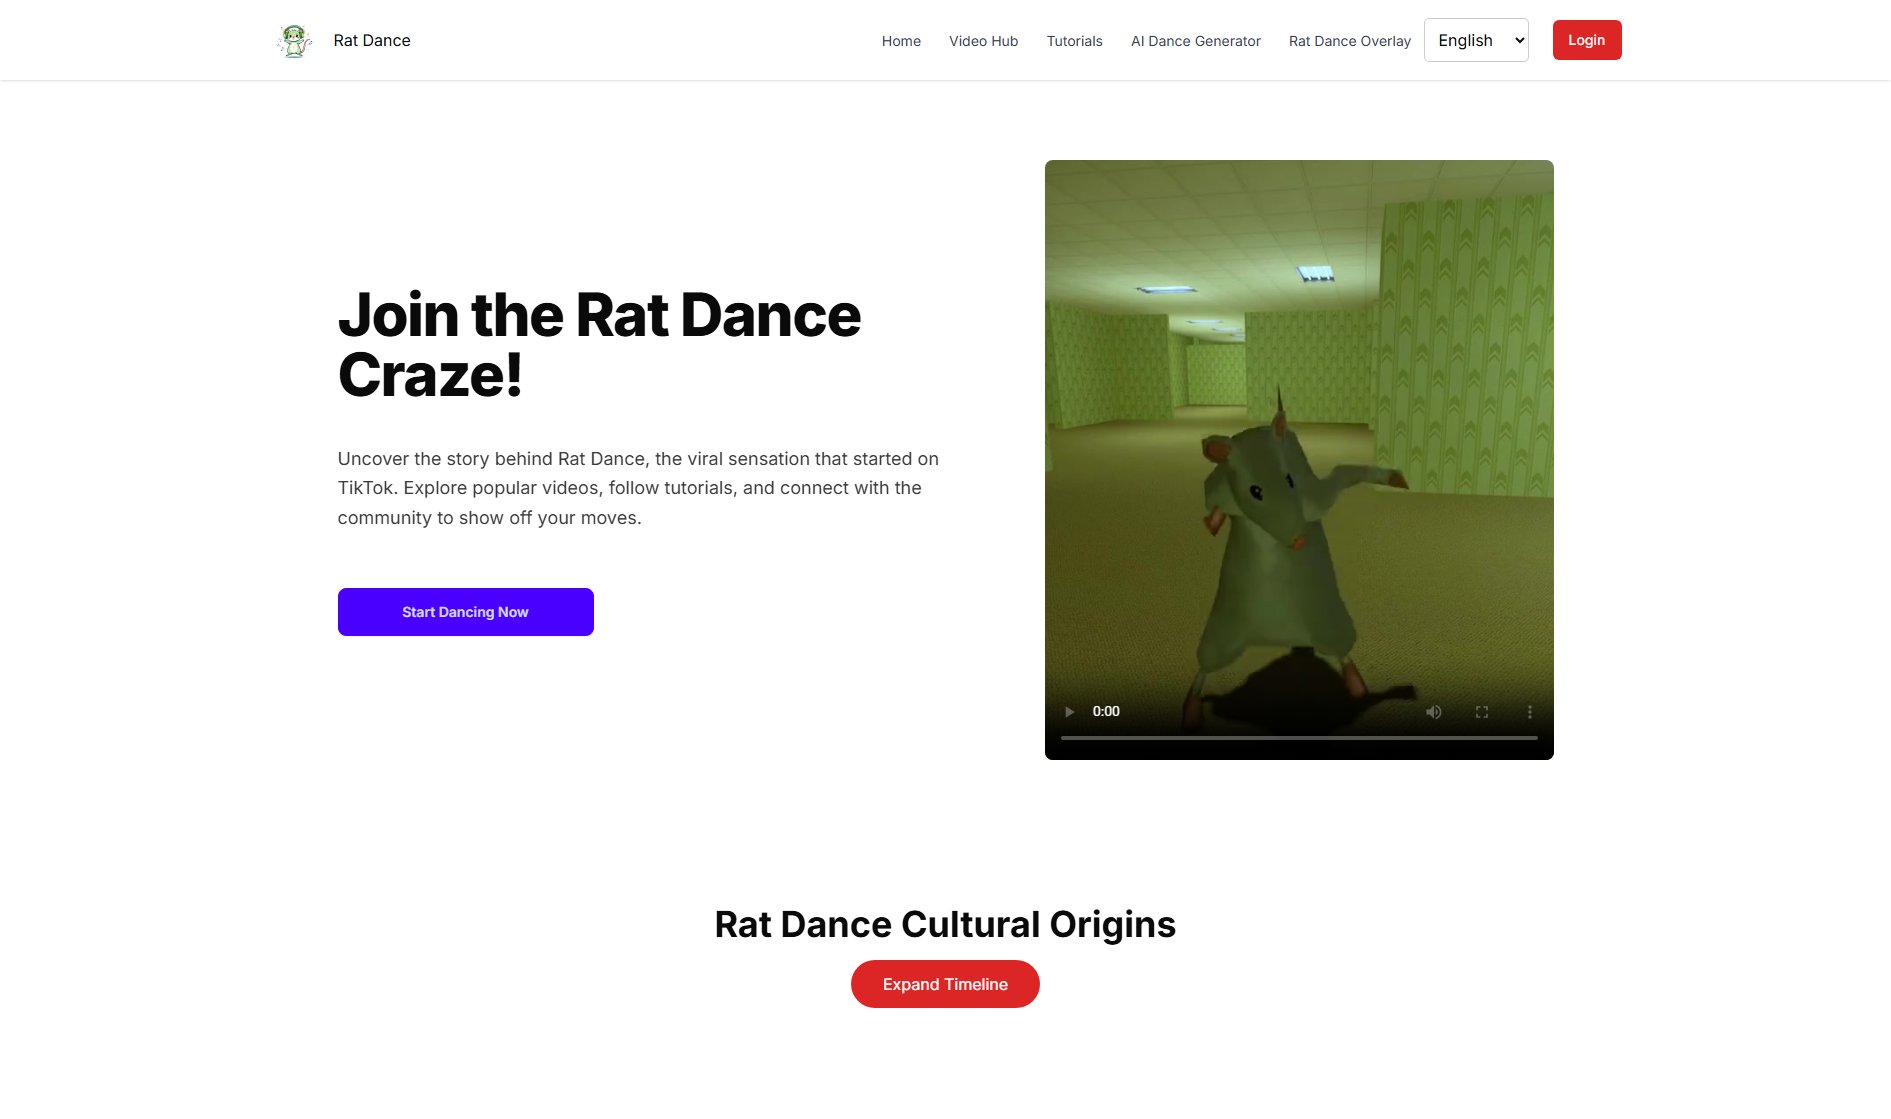Go to the Home page

click(x=900, y=41)
